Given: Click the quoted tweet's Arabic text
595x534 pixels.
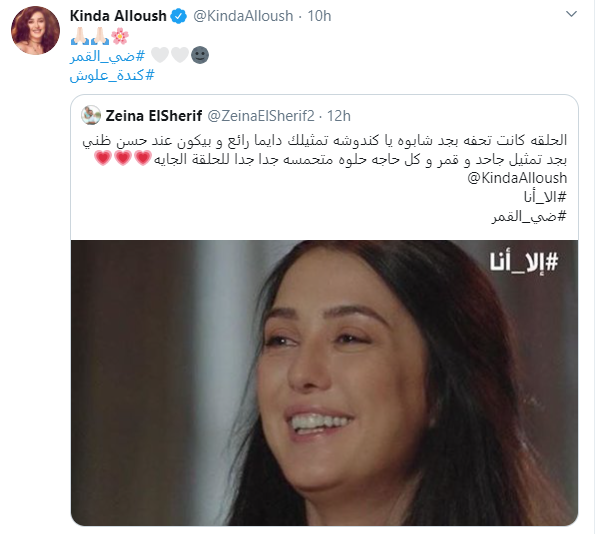Looking at the screenshot, I should pyautogui.click(x=325, y=150).
